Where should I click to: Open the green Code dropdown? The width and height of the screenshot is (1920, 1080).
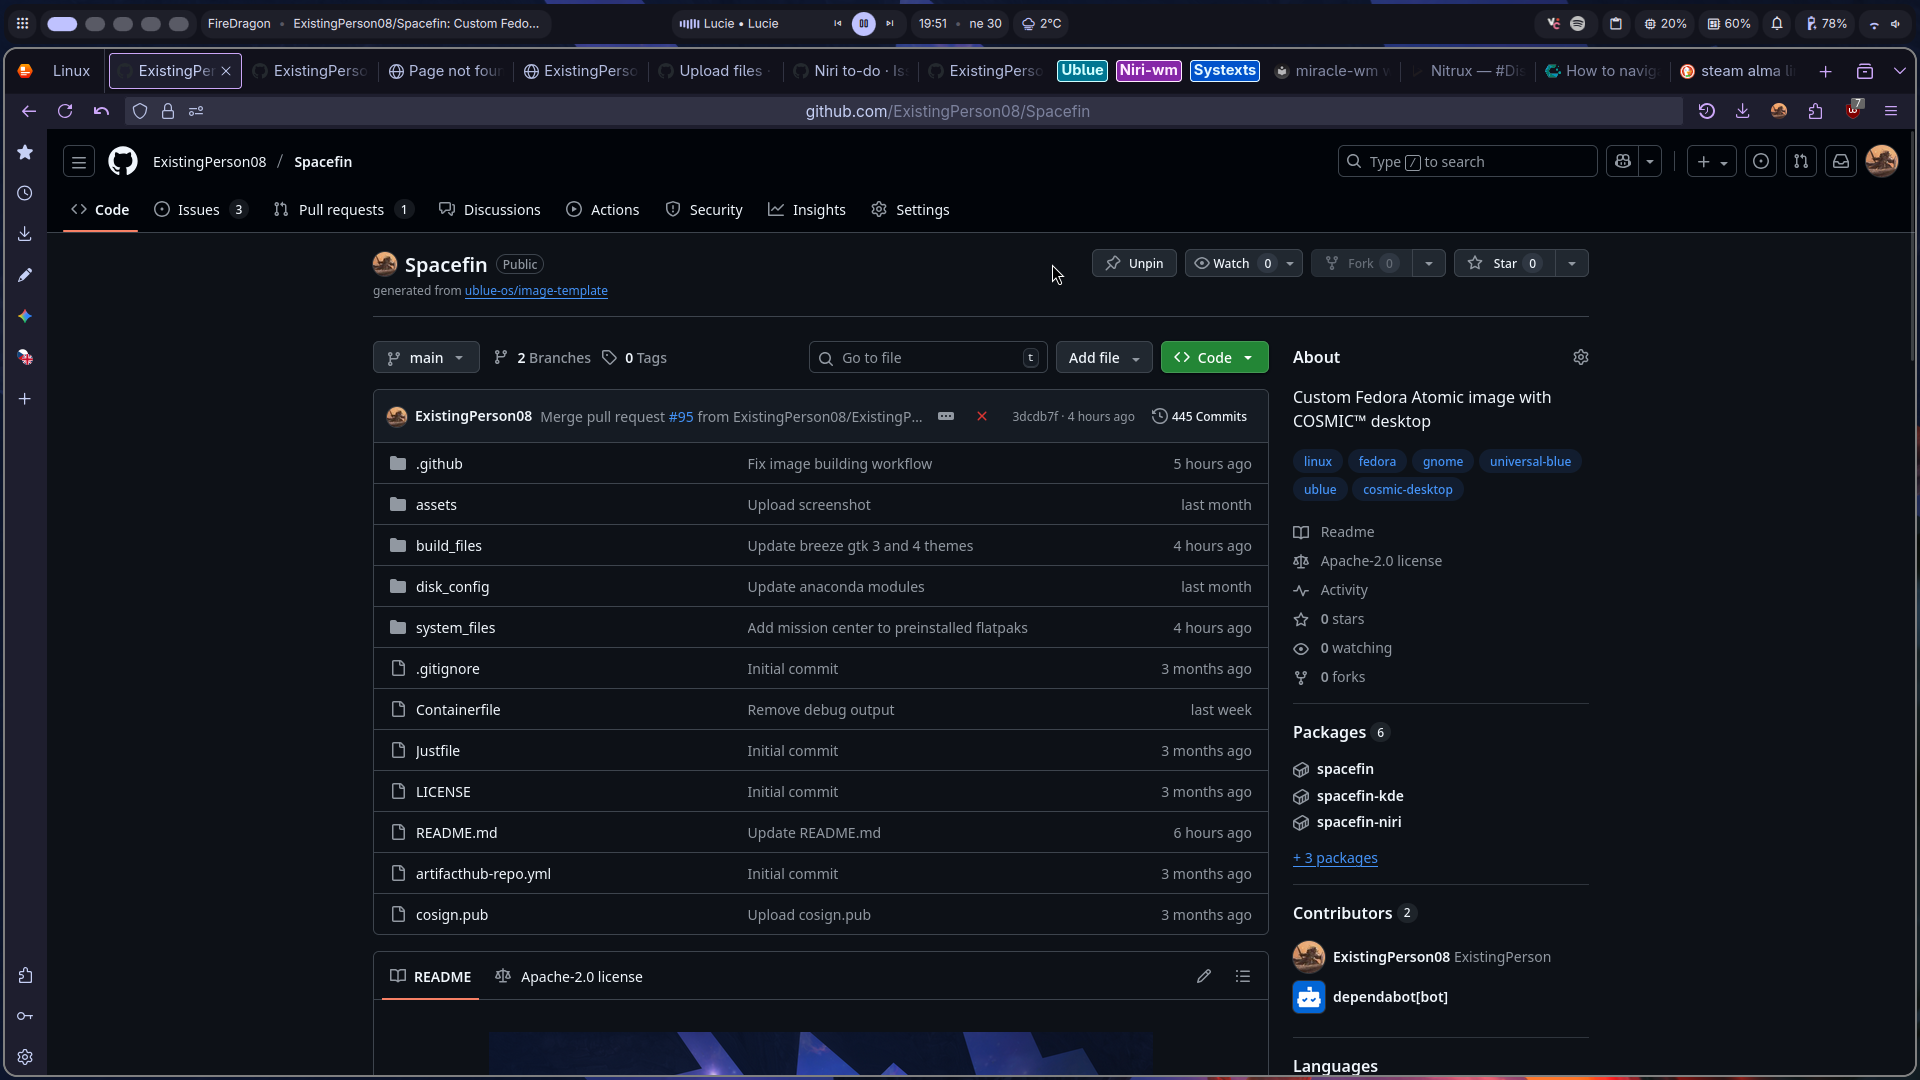coord(1214,357)
